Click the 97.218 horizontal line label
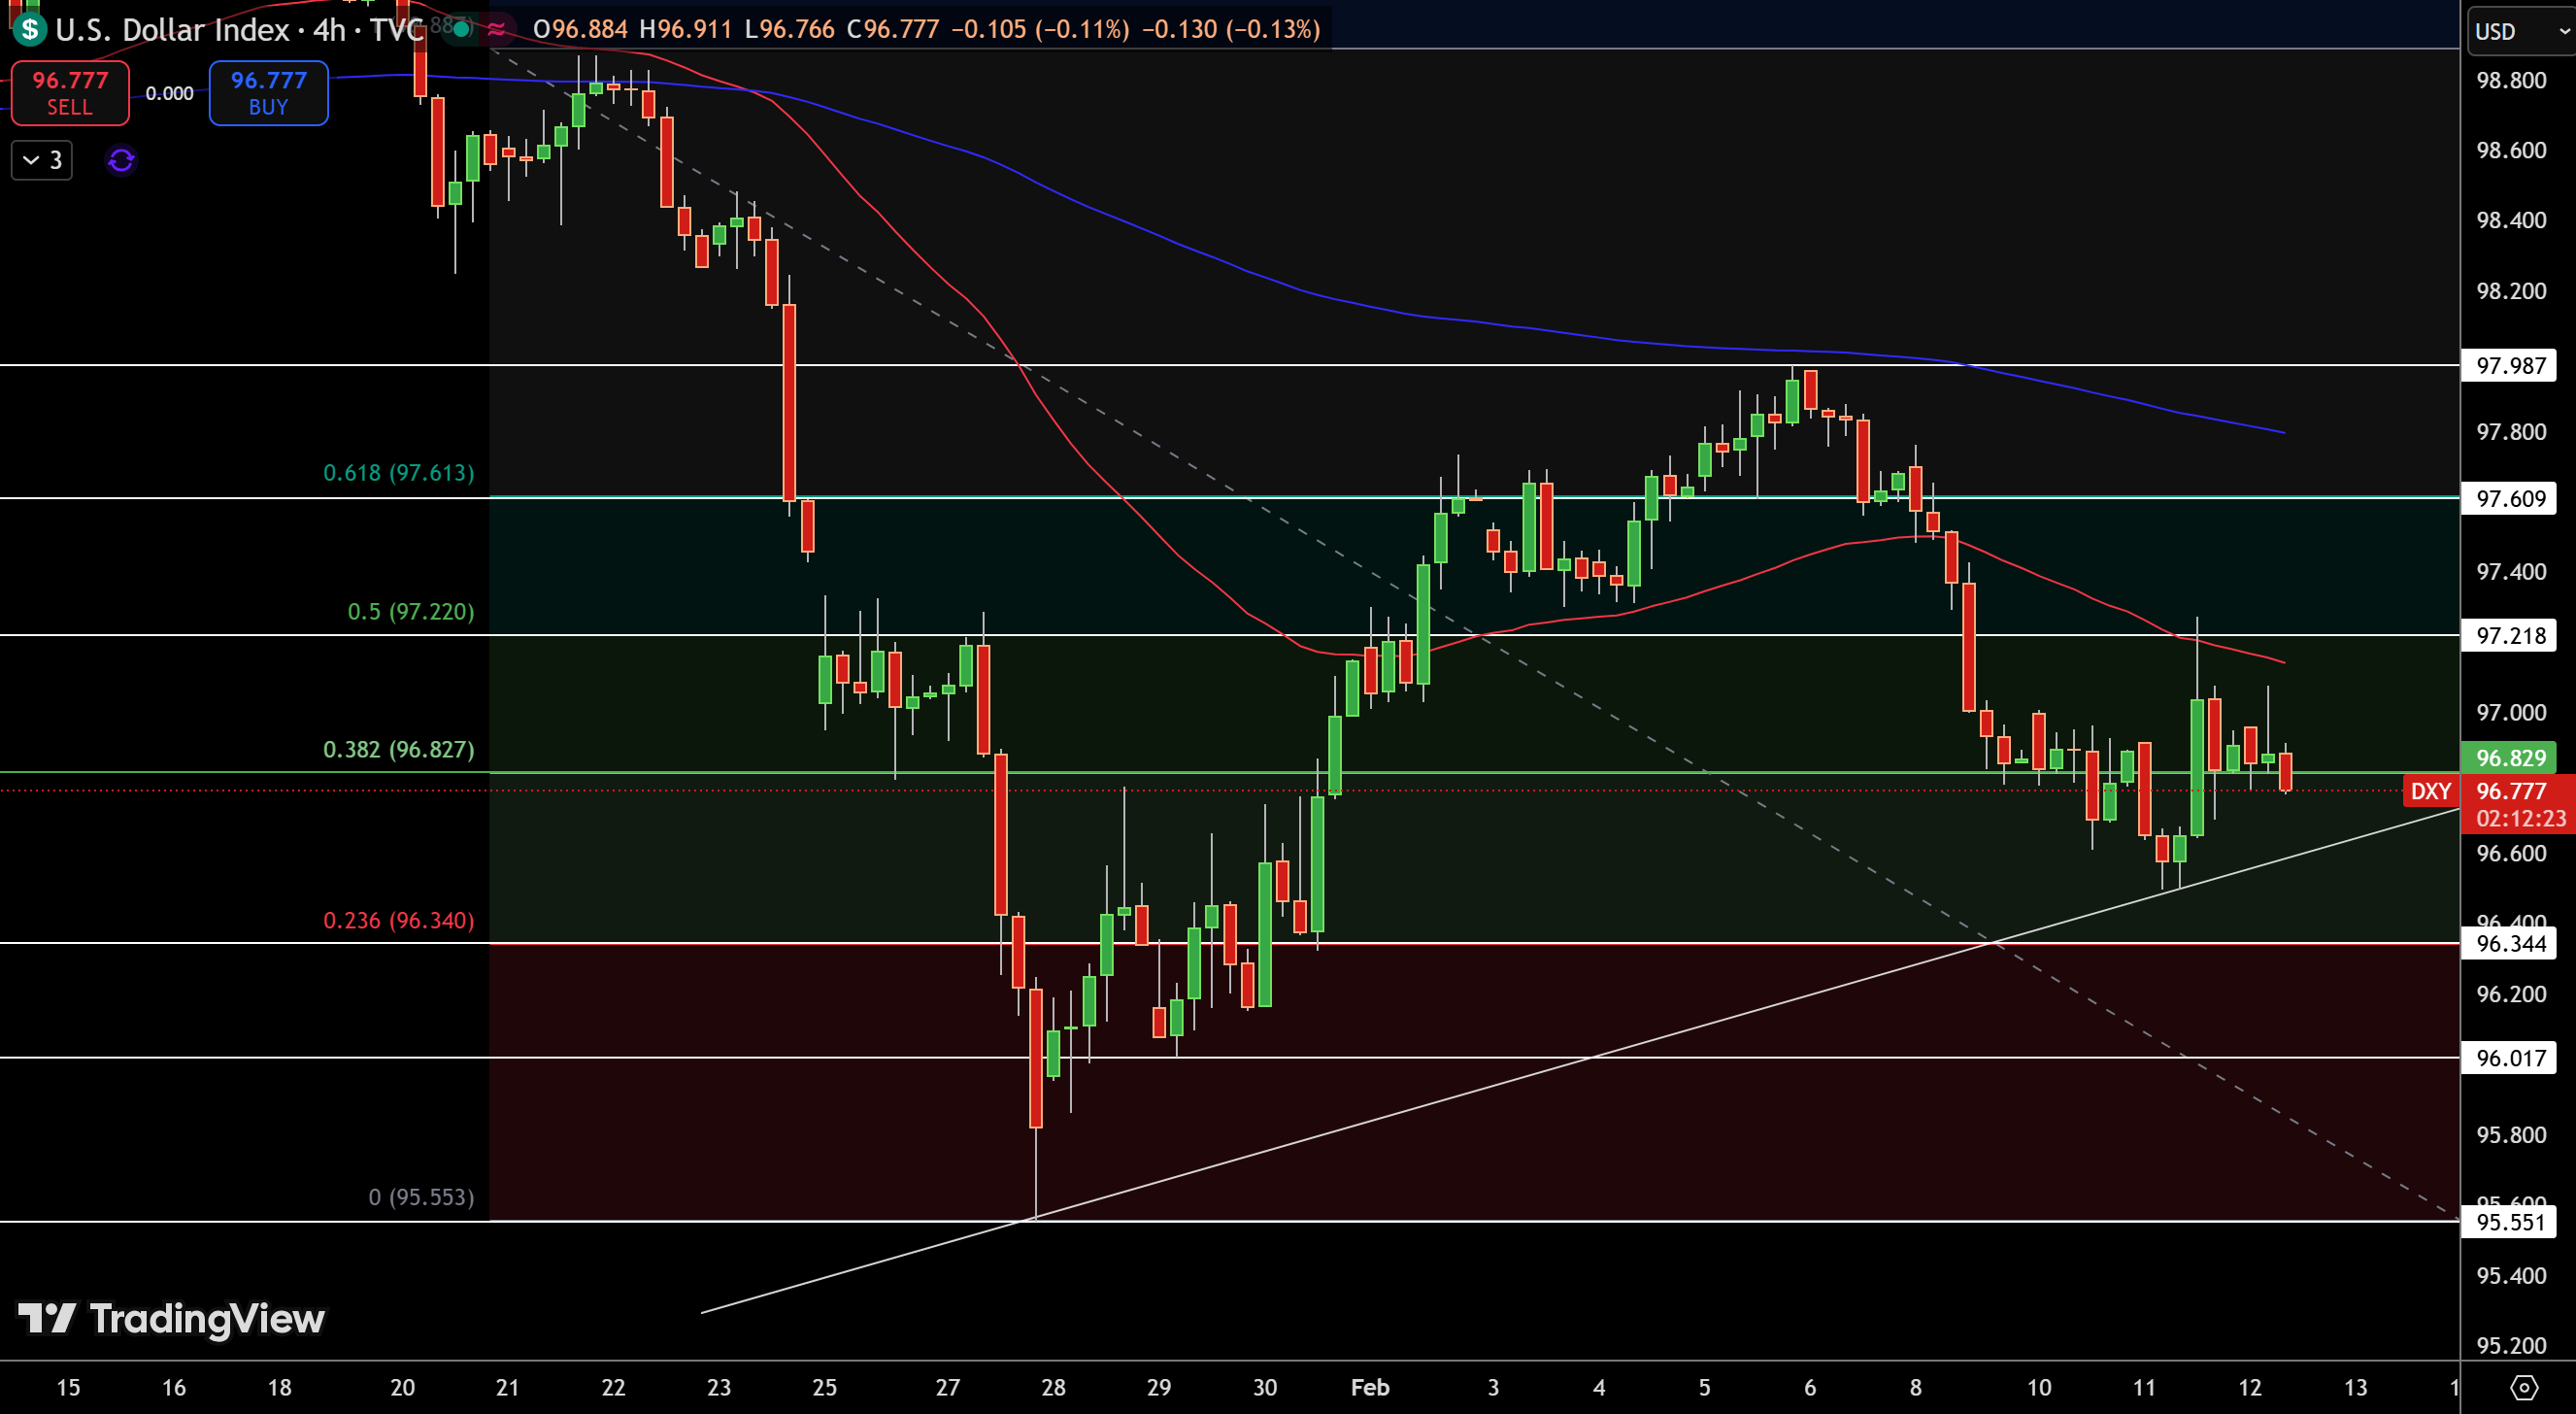Image resolution: width=2576 pixels, height=1414 pixels. click(2509, 635)
